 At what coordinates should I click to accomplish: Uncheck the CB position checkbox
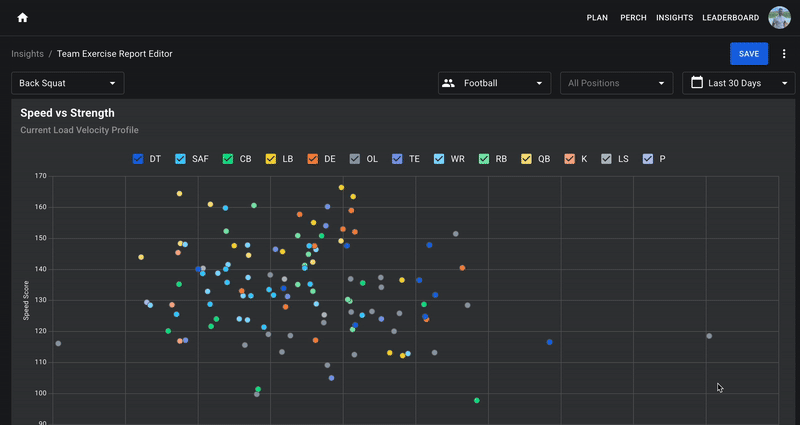pos(228,159)
